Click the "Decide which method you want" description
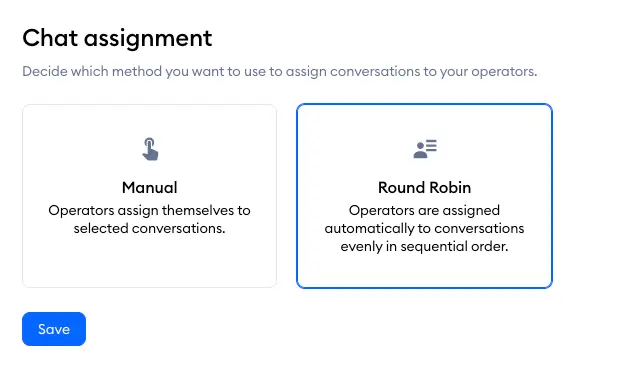The height and width of the screenshot is (368, 620). point(280,72)
